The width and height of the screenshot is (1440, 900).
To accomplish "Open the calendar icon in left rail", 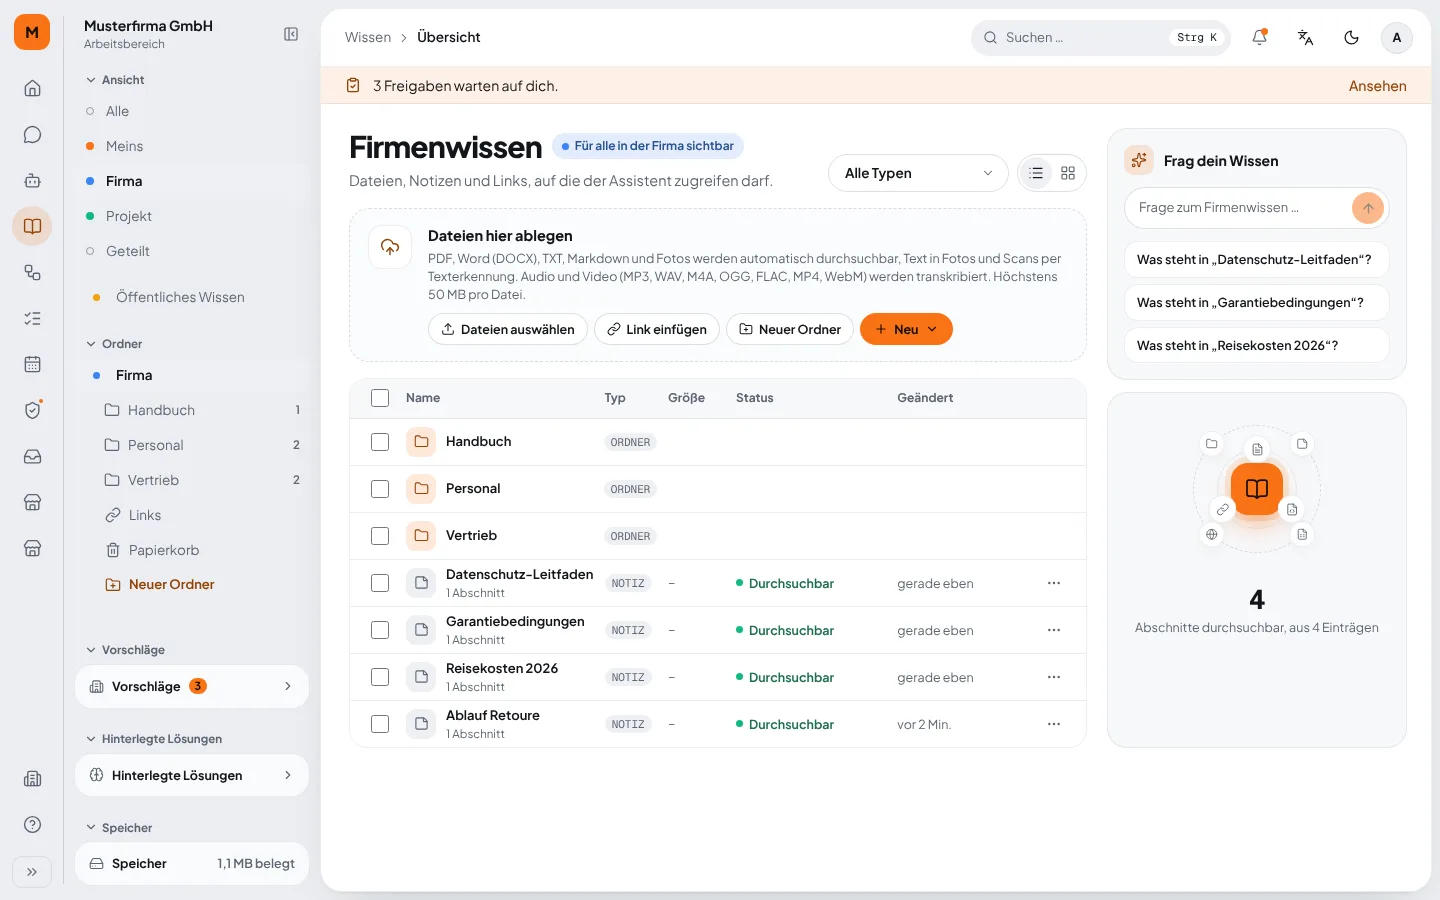I will 32,364.
